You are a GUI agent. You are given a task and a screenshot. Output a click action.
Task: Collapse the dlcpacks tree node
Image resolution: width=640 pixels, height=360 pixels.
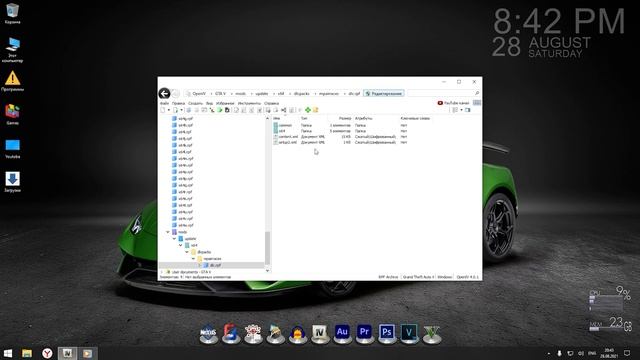187,252
